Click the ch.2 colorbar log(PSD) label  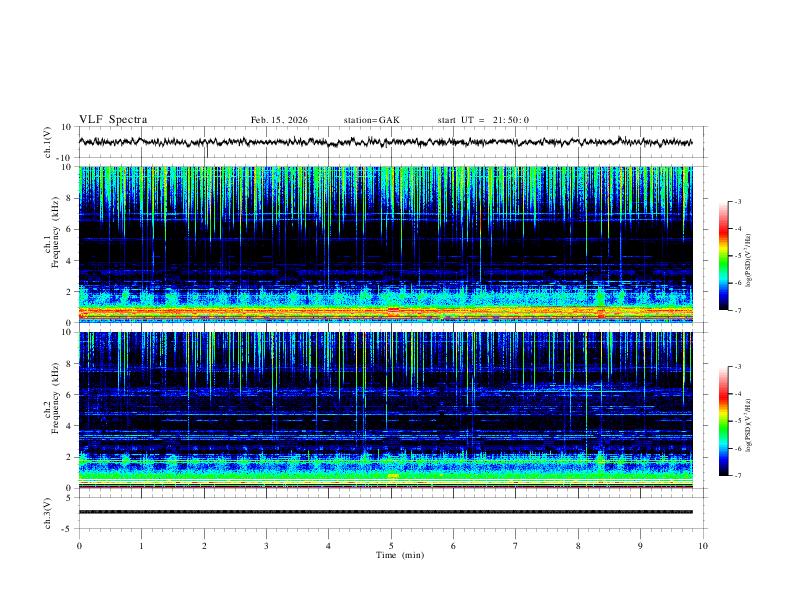[748, 426]
